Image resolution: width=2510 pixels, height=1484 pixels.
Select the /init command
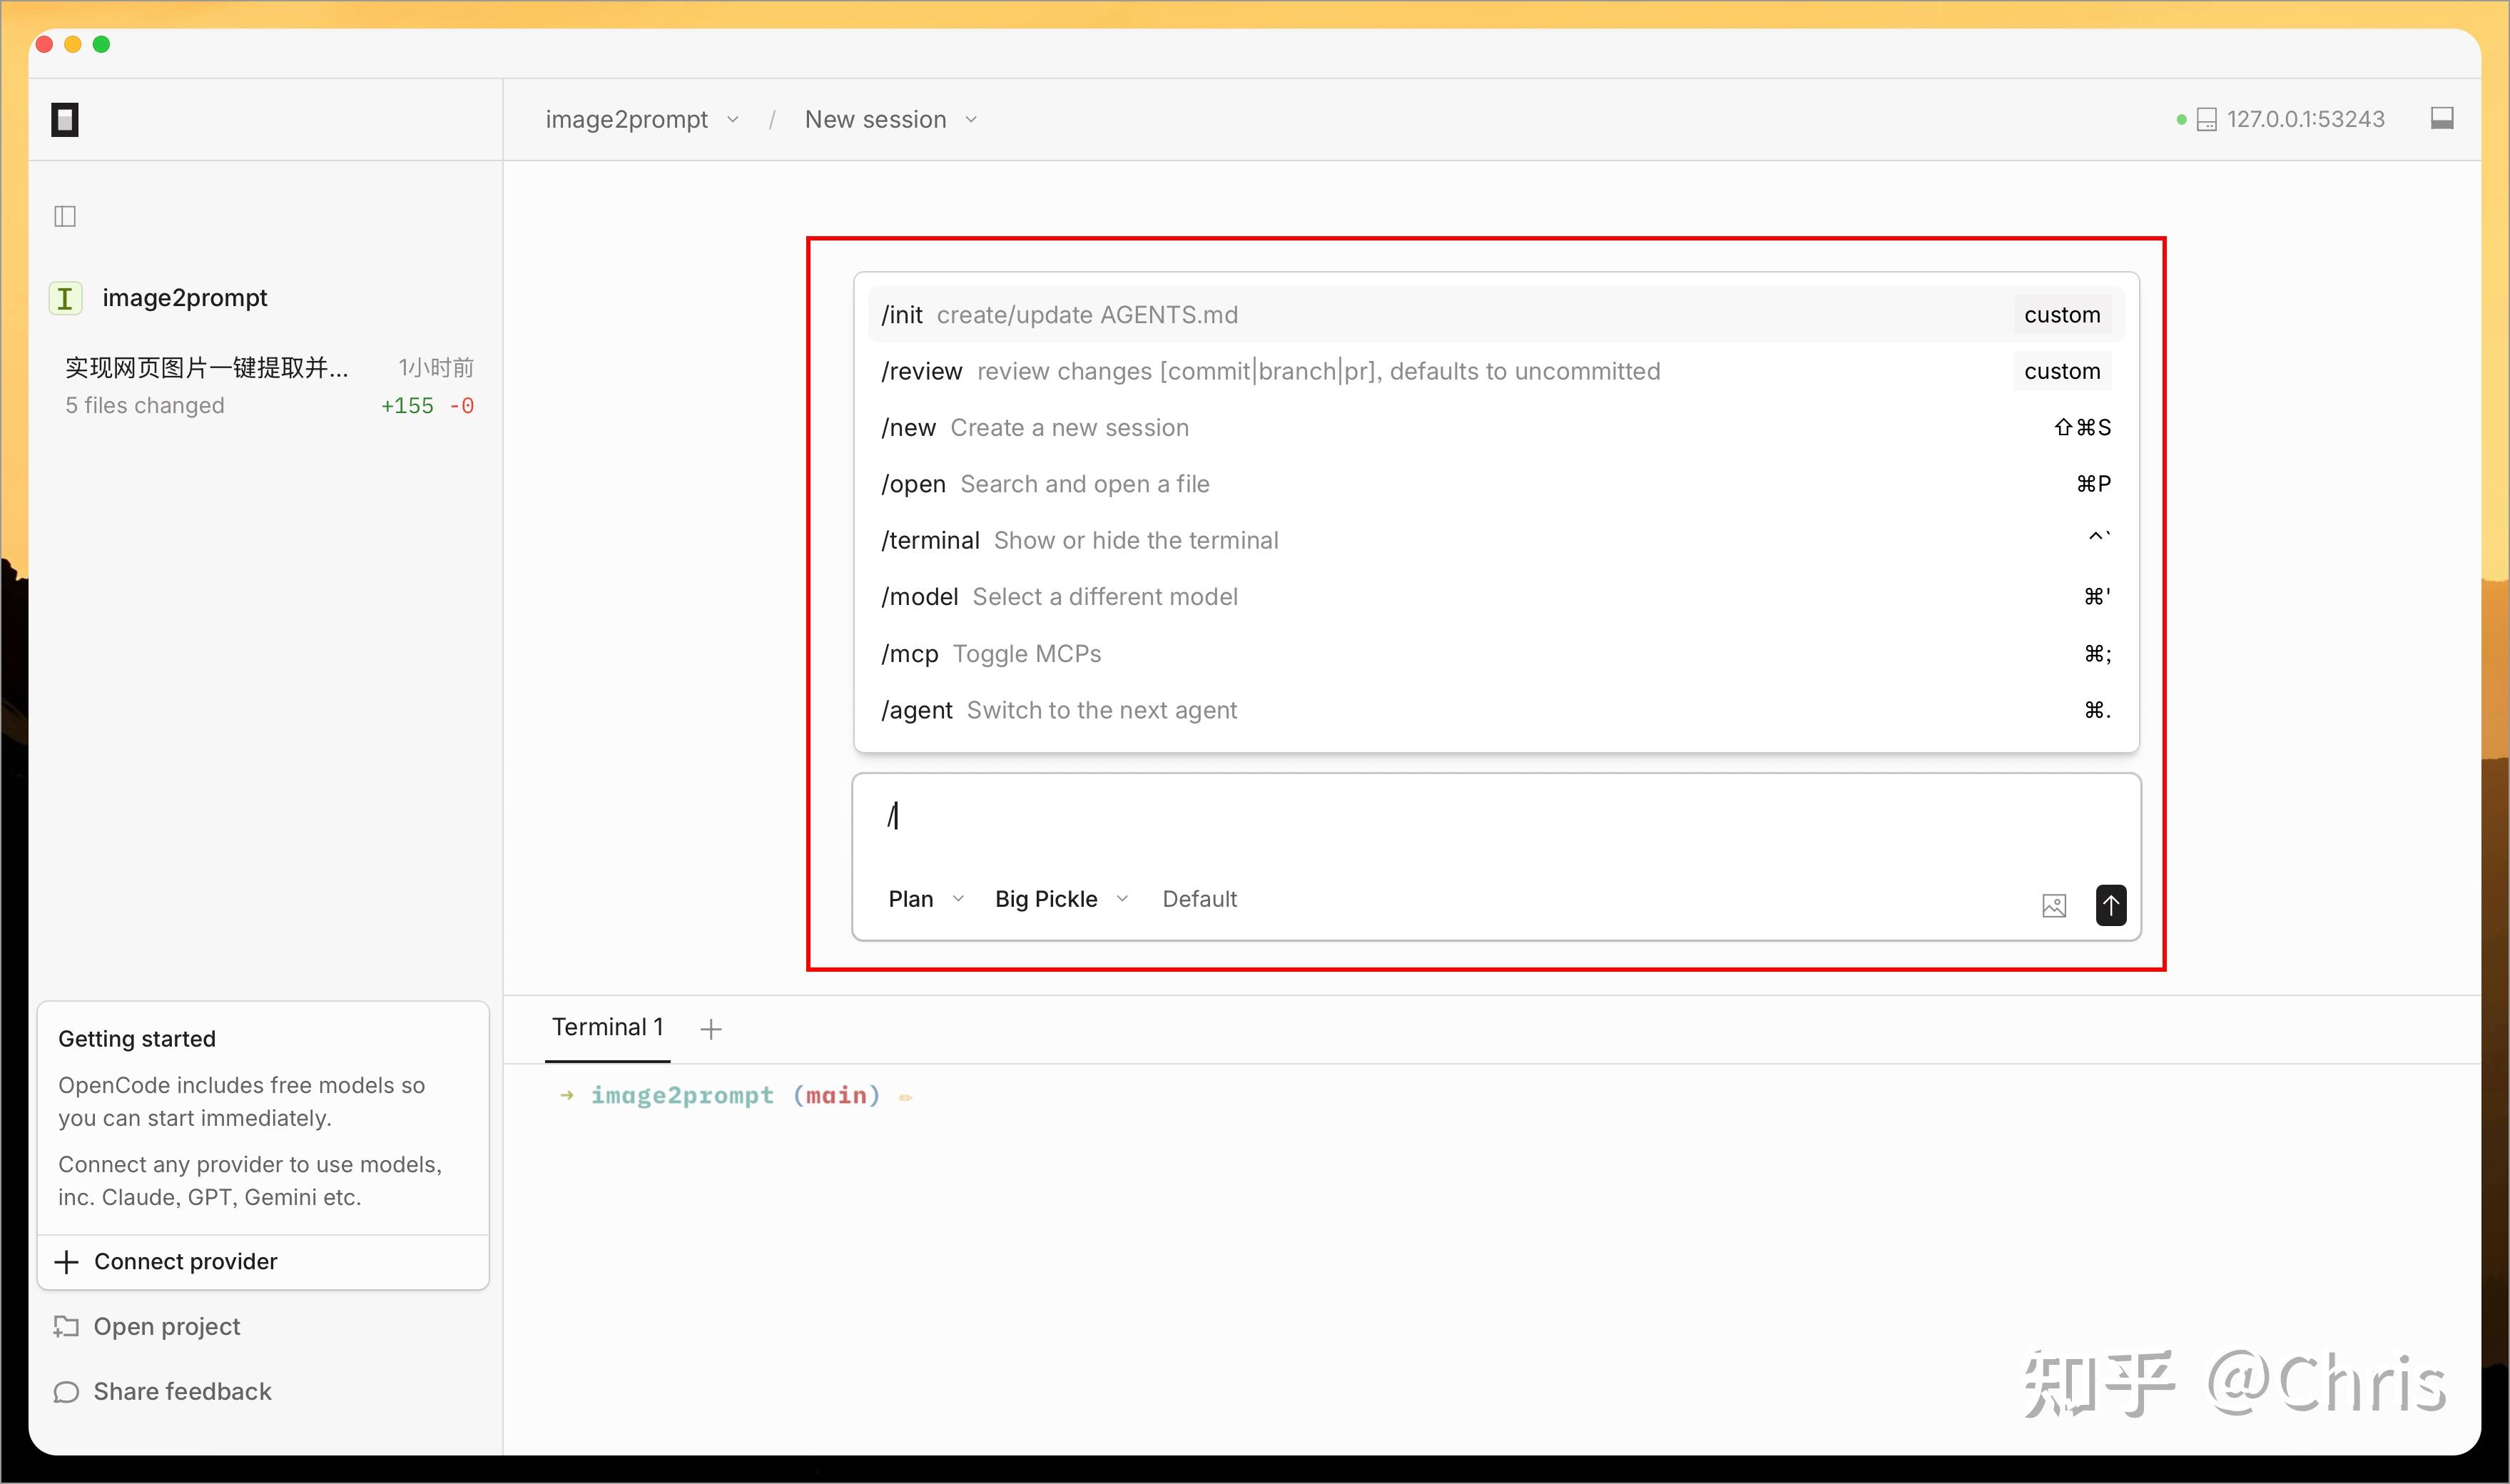click(x=1496, y=315)
